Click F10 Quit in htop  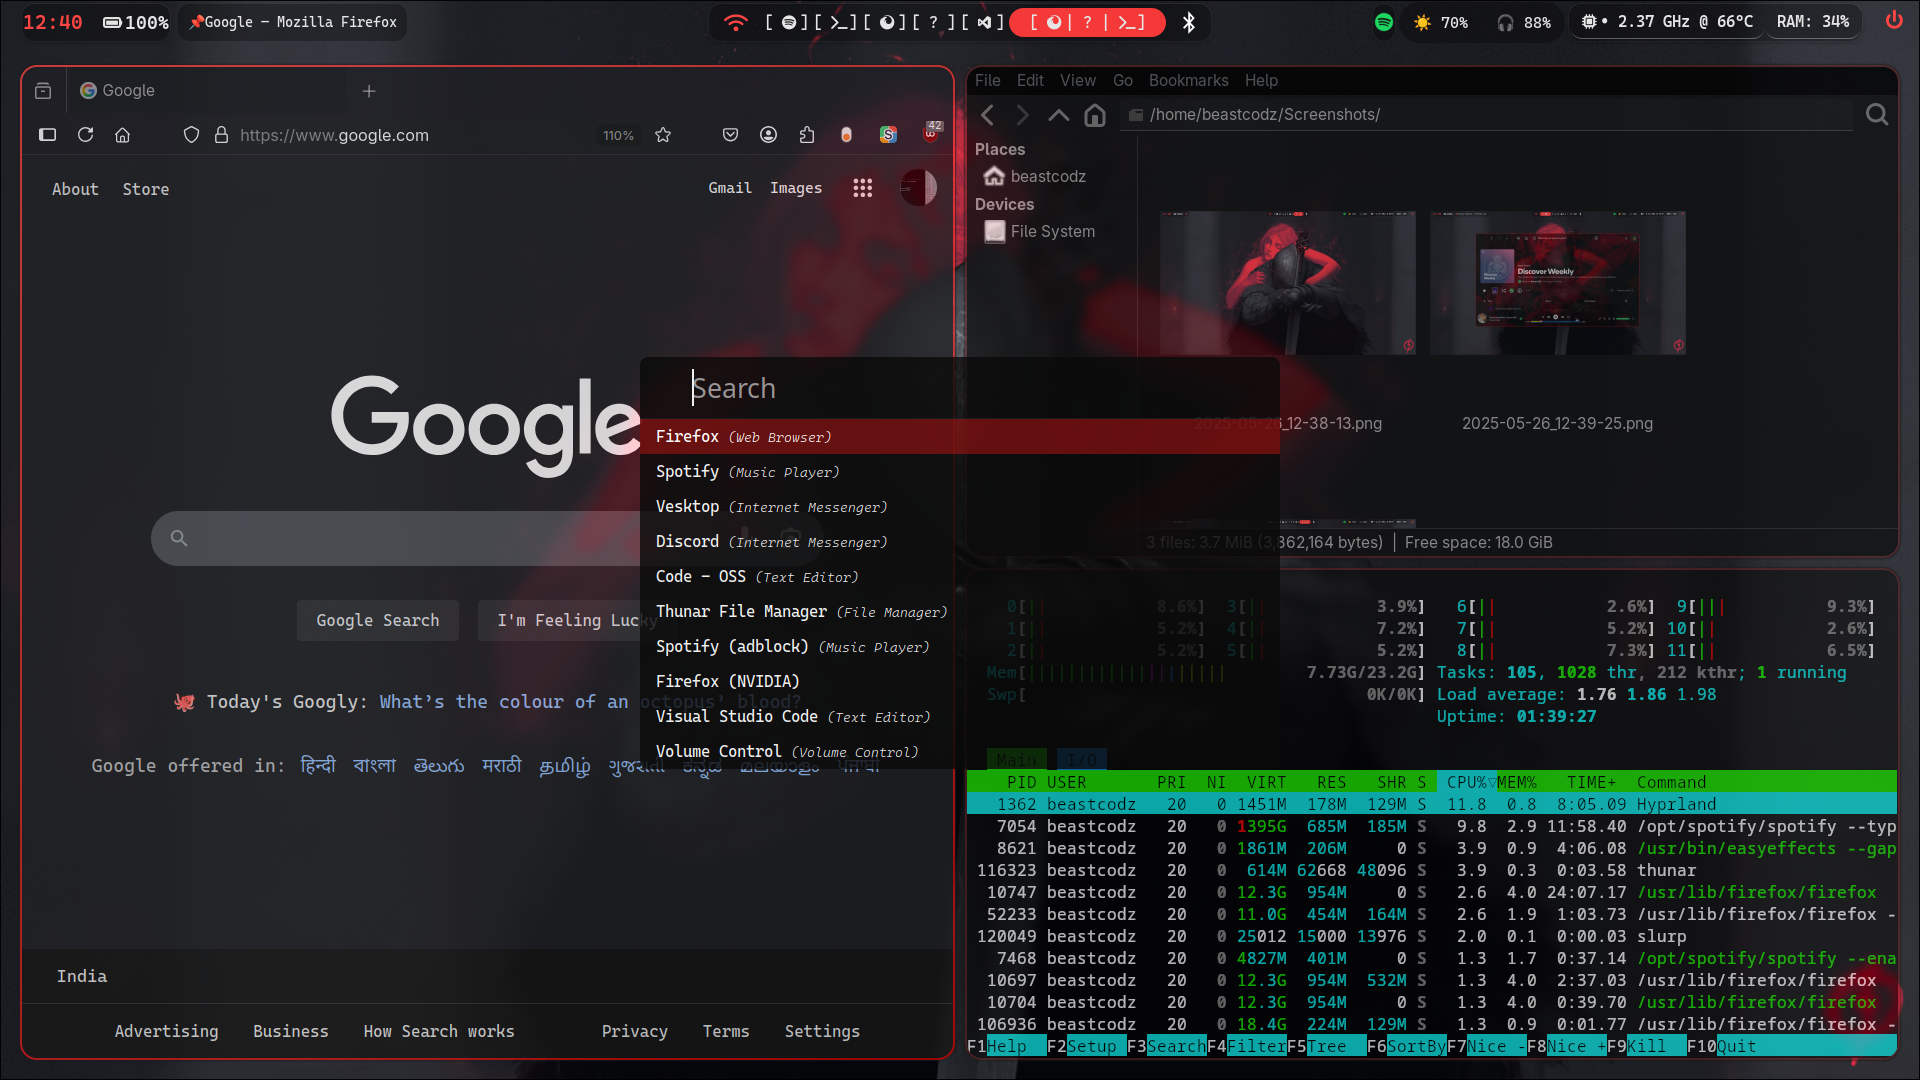1722,1046
